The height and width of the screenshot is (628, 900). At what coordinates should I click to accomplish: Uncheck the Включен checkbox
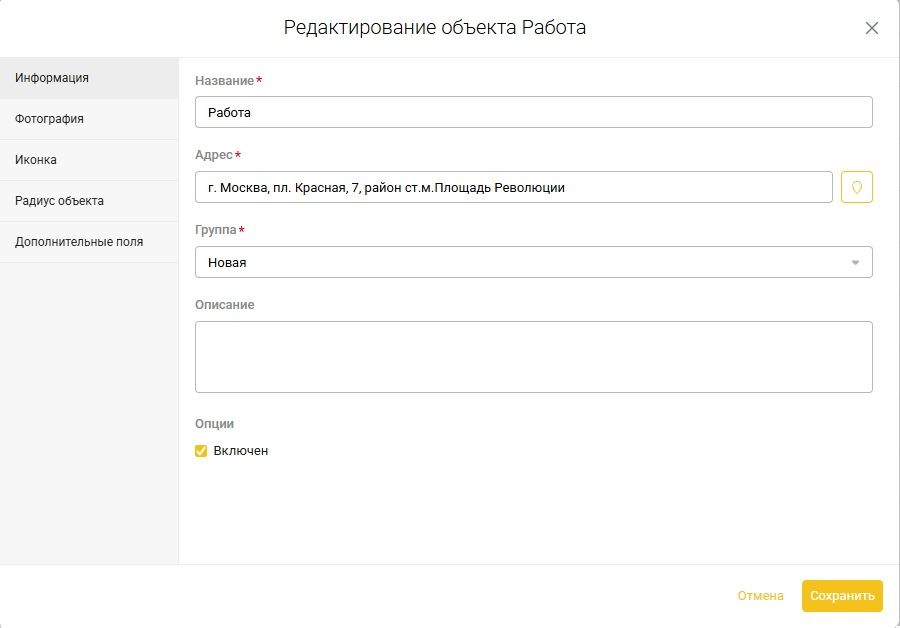coord(201,451)
